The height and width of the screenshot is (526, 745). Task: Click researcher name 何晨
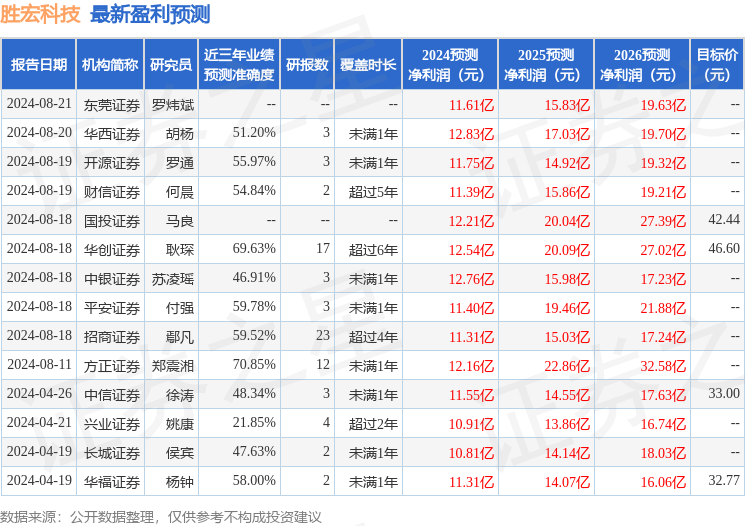tap(180, 192)
